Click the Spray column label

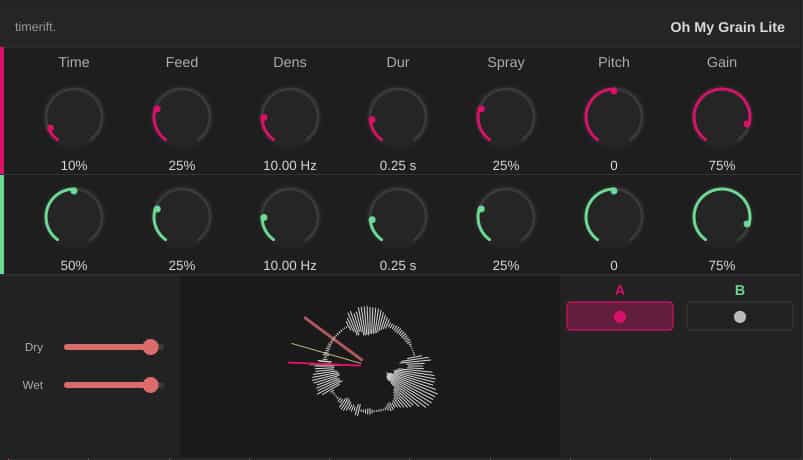506,62
